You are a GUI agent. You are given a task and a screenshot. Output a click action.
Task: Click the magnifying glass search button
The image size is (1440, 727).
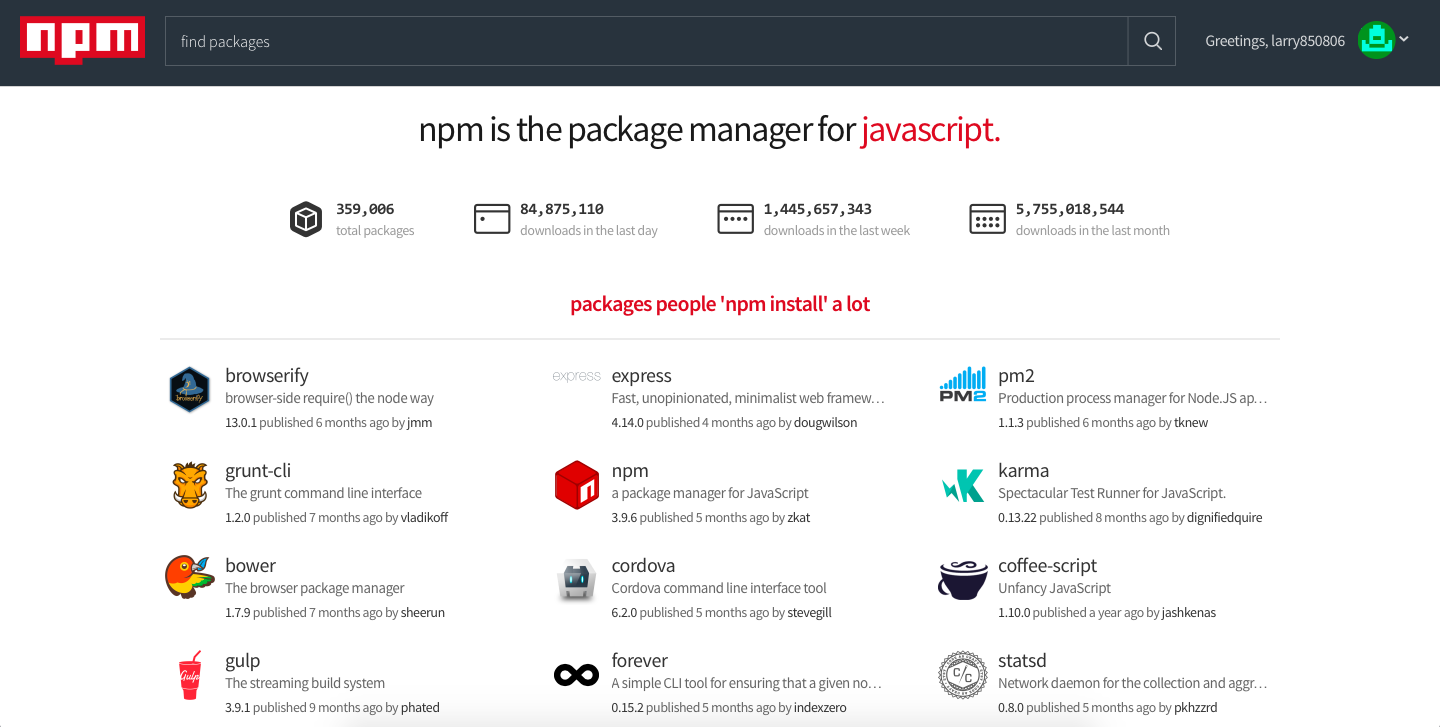(1152, 41)
